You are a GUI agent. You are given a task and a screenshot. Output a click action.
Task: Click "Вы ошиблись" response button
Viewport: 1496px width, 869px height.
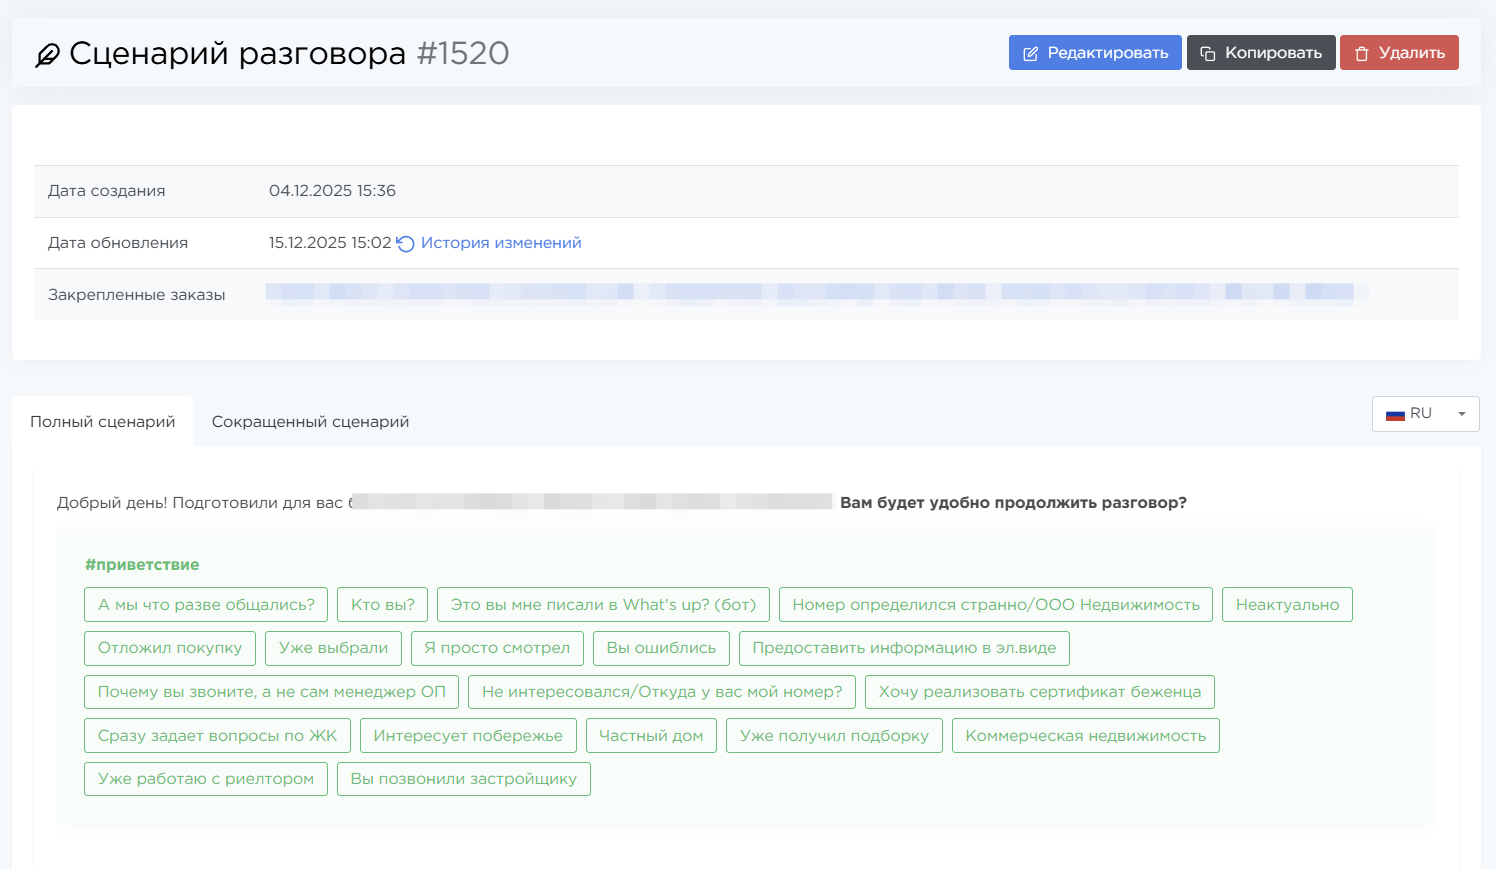click(661, 648)
